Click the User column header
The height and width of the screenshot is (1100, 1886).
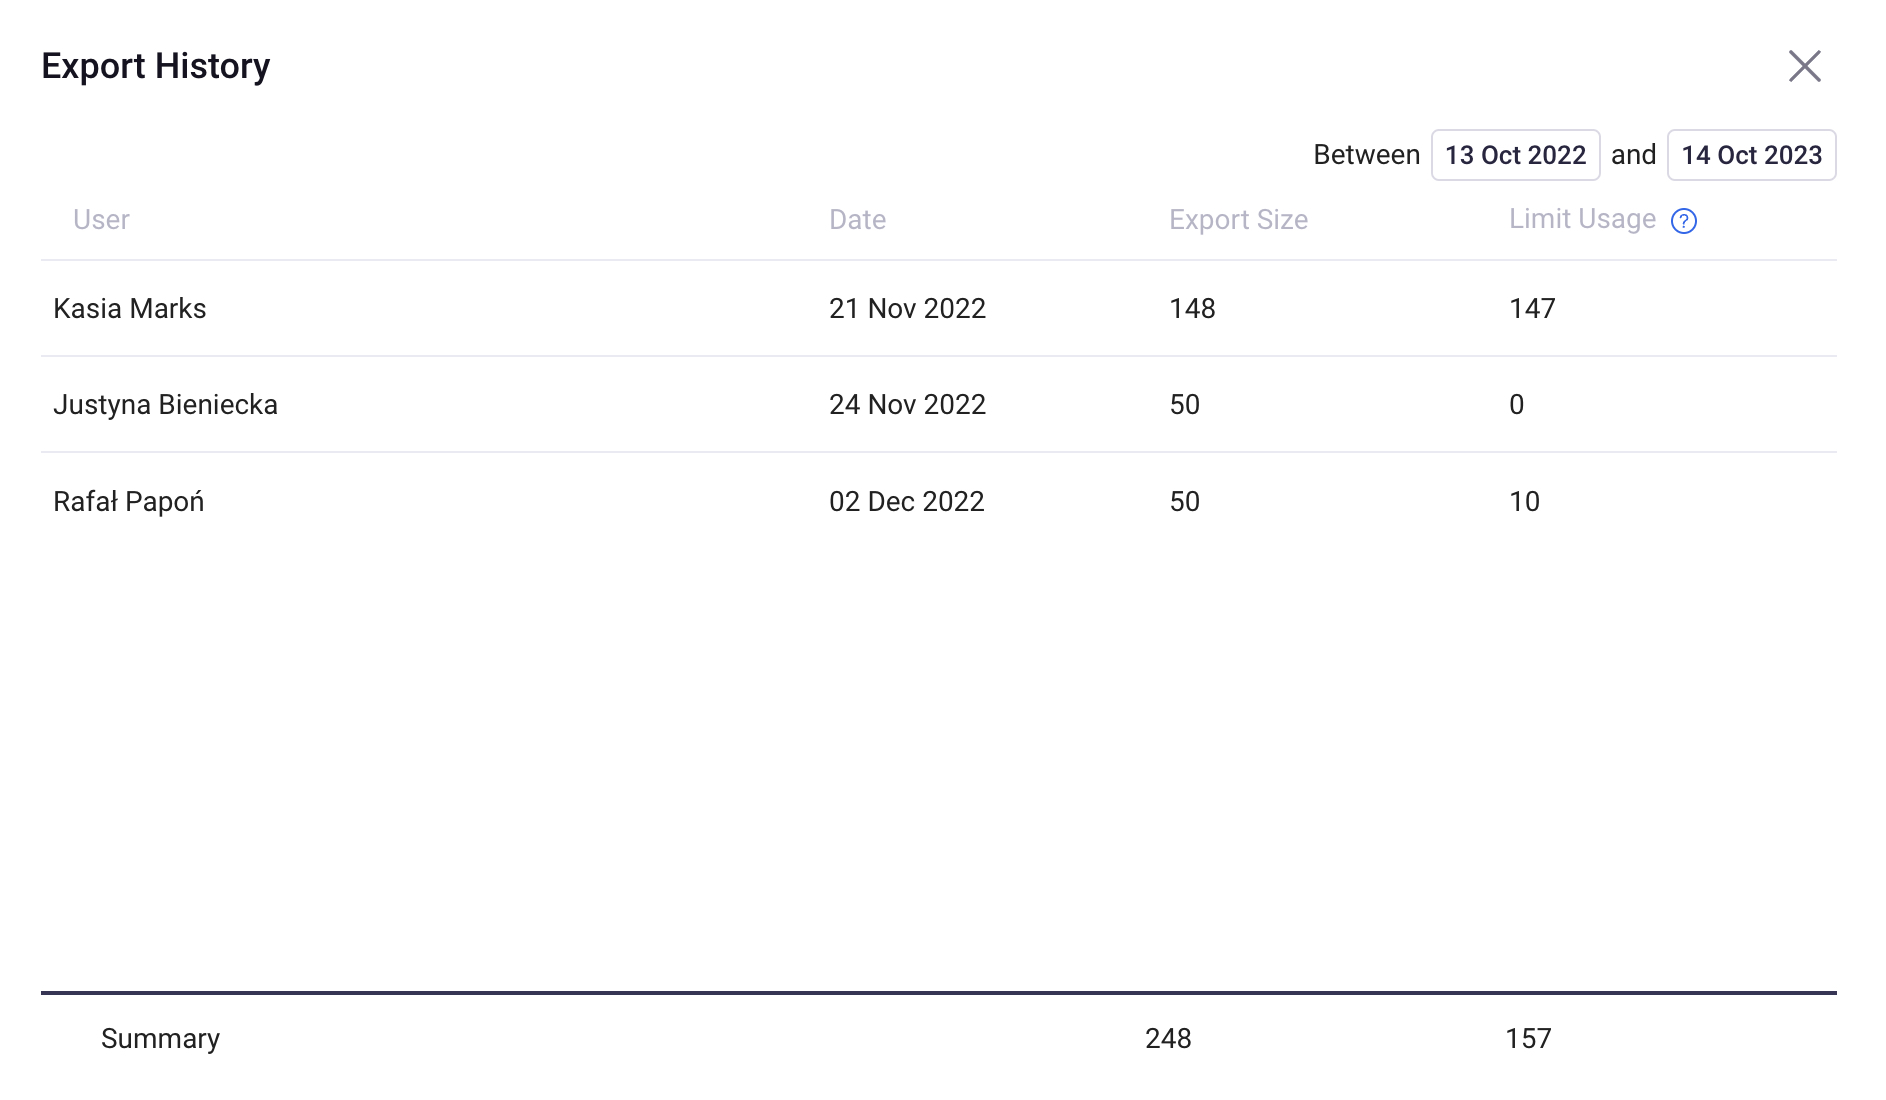101,220
